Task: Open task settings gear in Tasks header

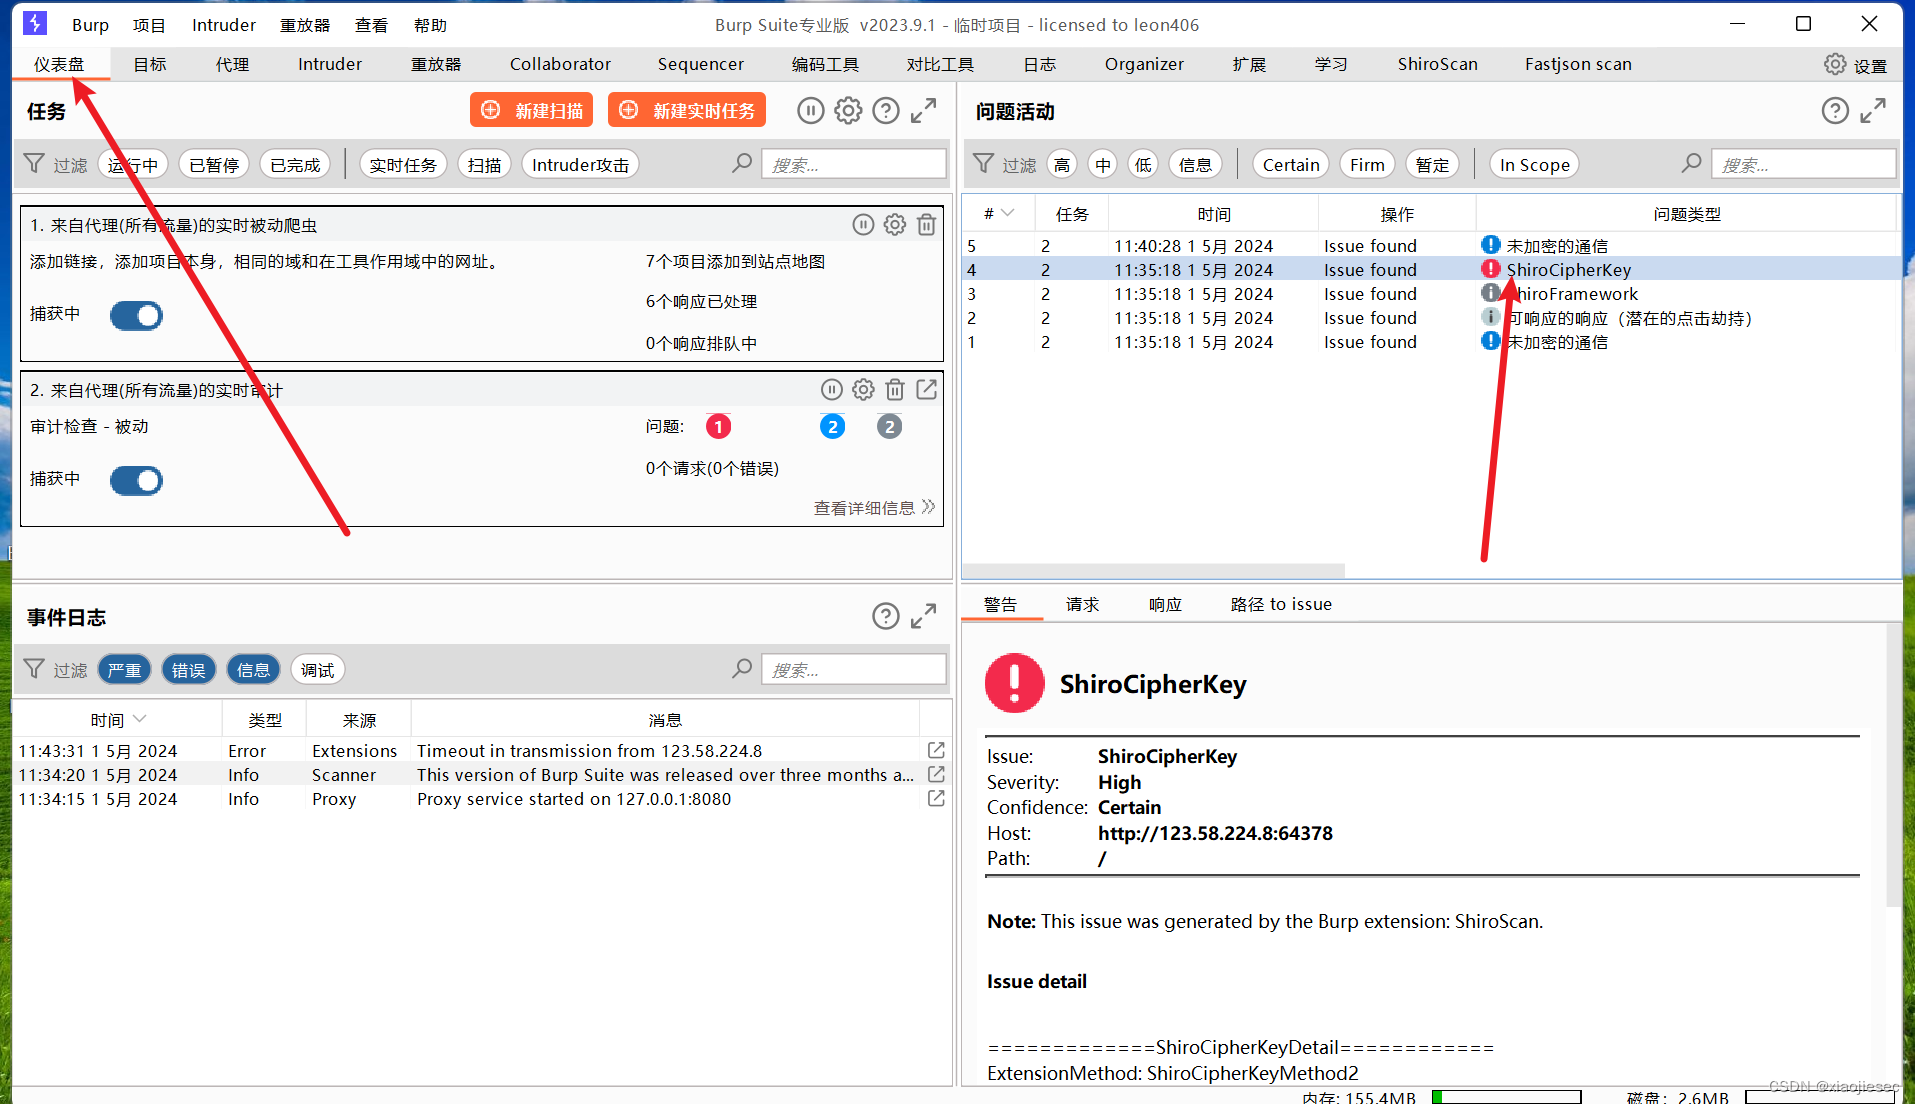Action: click(x=848, y=111)
